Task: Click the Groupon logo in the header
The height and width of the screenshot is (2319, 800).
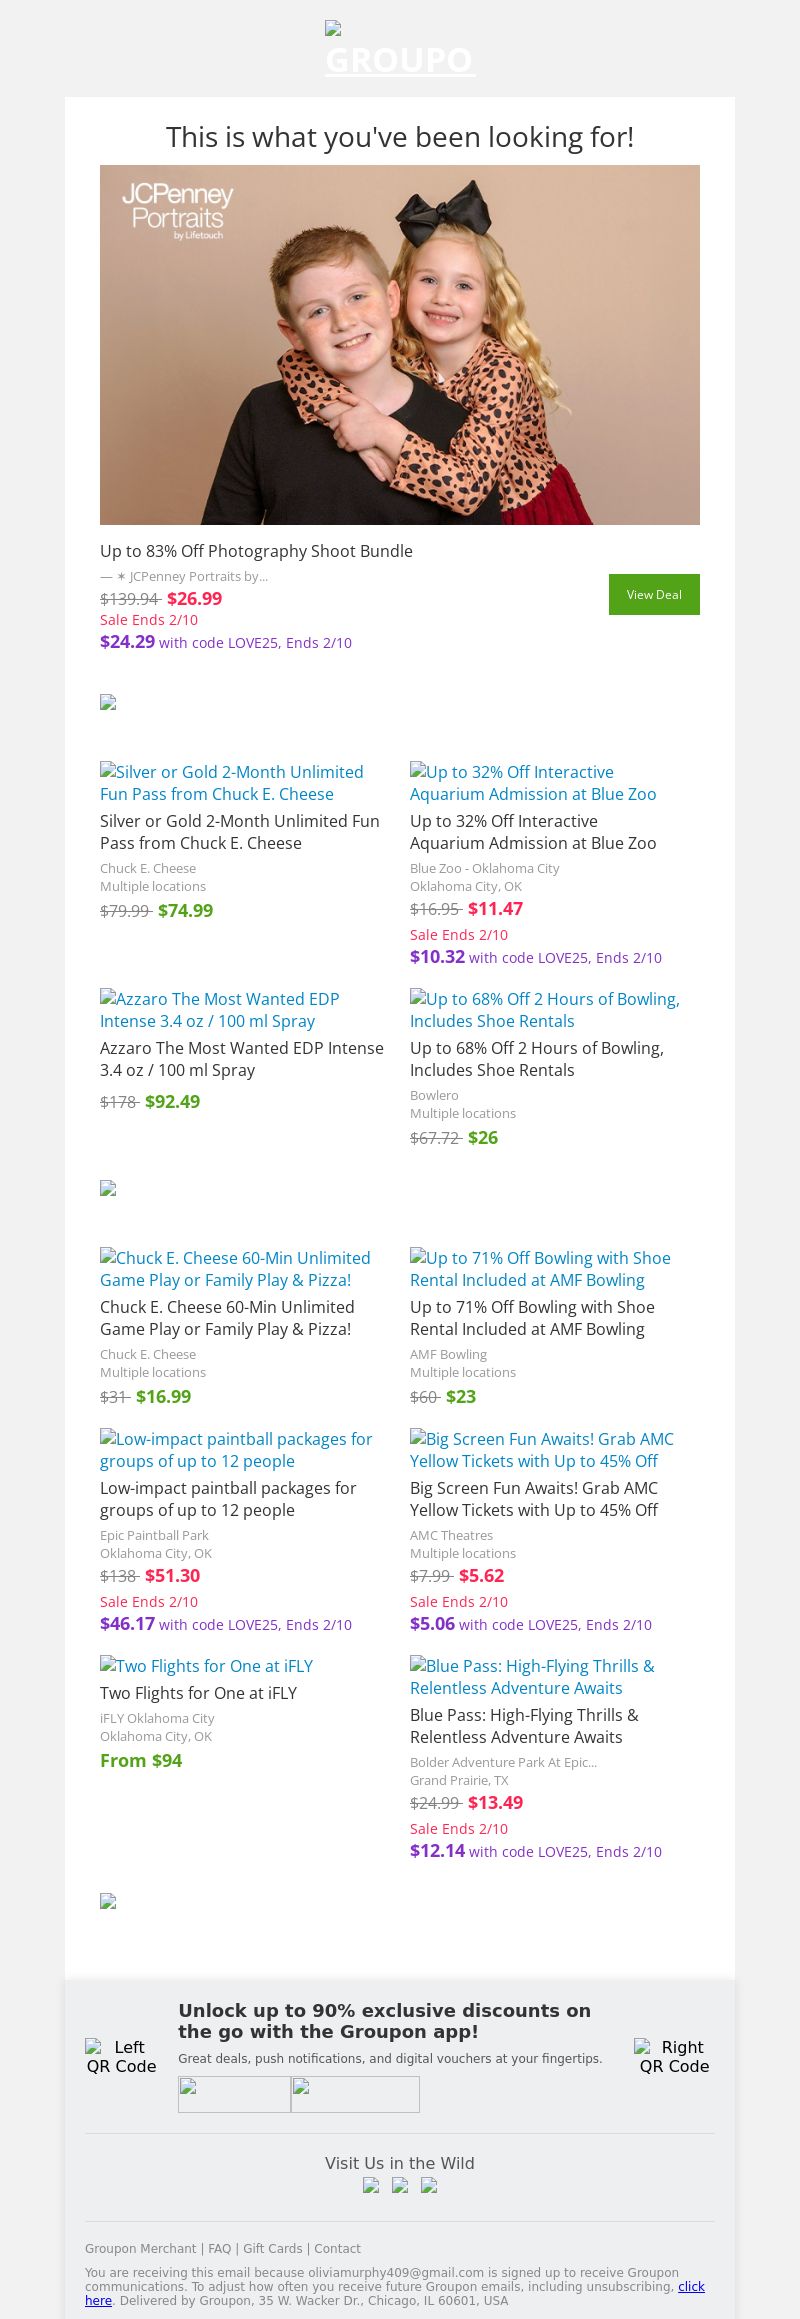Action: [x=400, y=50]
